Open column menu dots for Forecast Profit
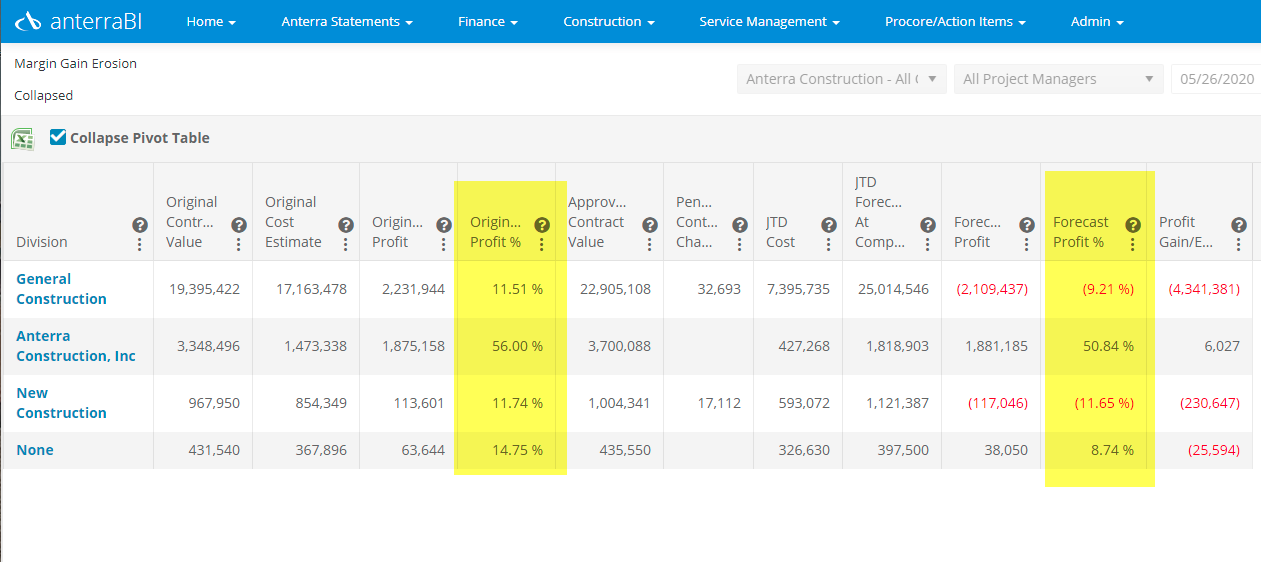The height and width of the screenshot is (562, 1261). 1027,244
